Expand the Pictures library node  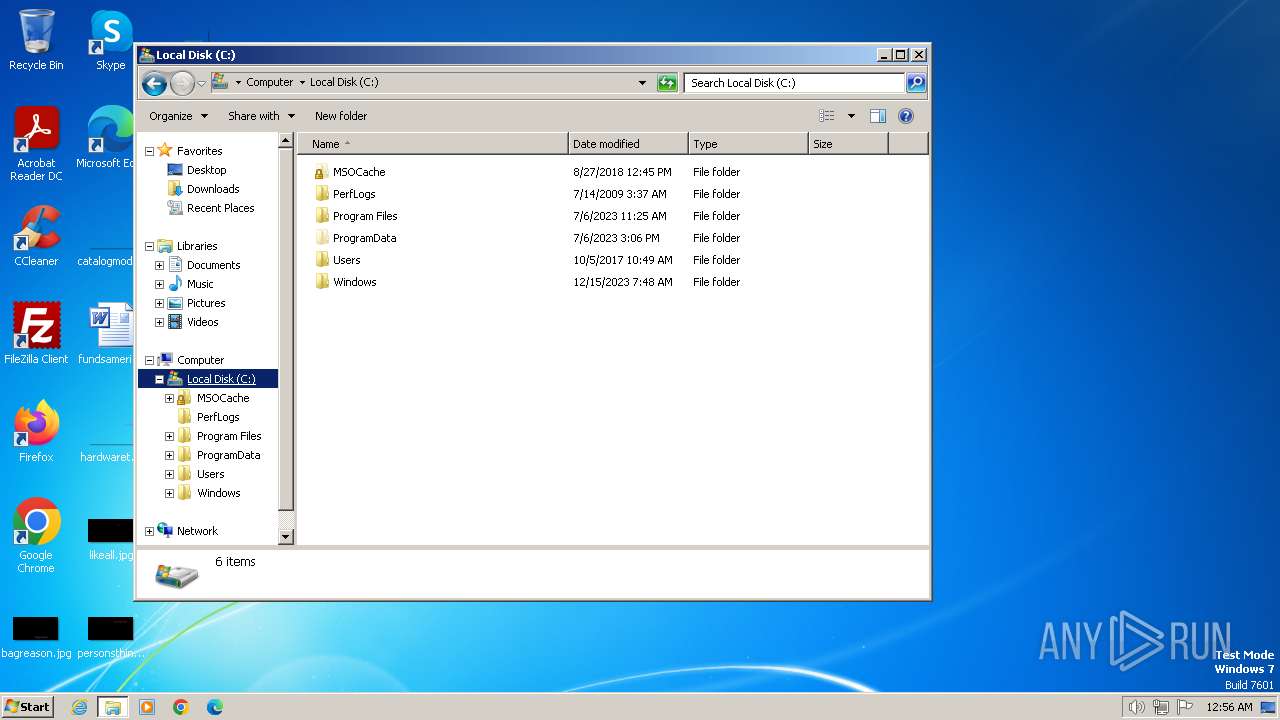[159, 303]
